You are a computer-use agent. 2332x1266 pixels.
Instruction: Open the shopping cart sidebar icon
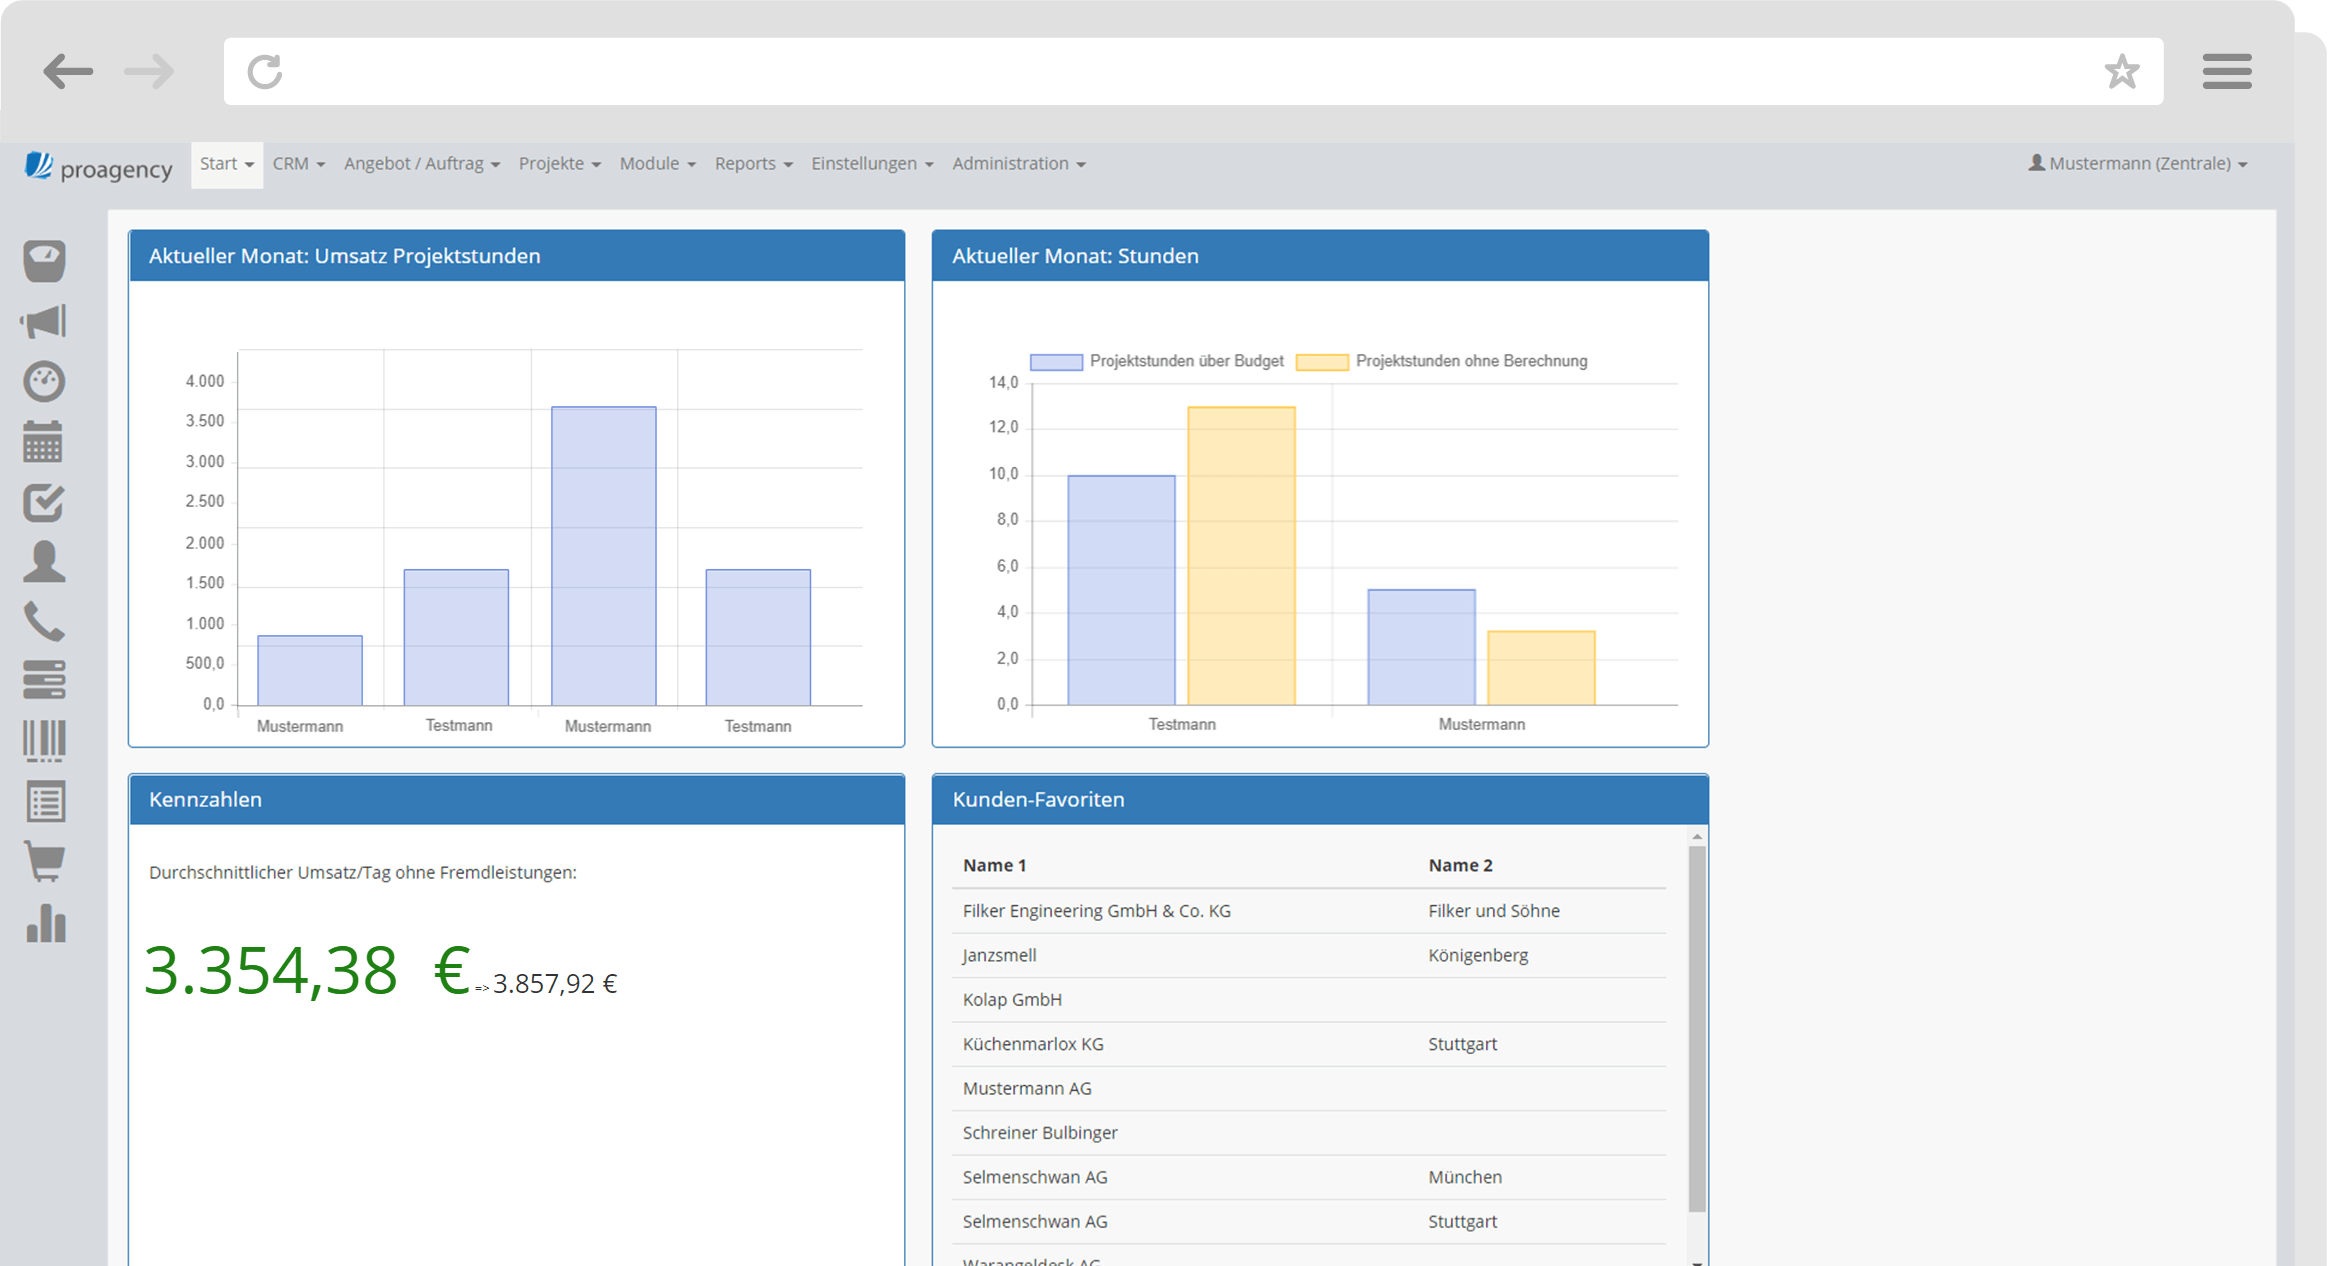click(43, 861)
